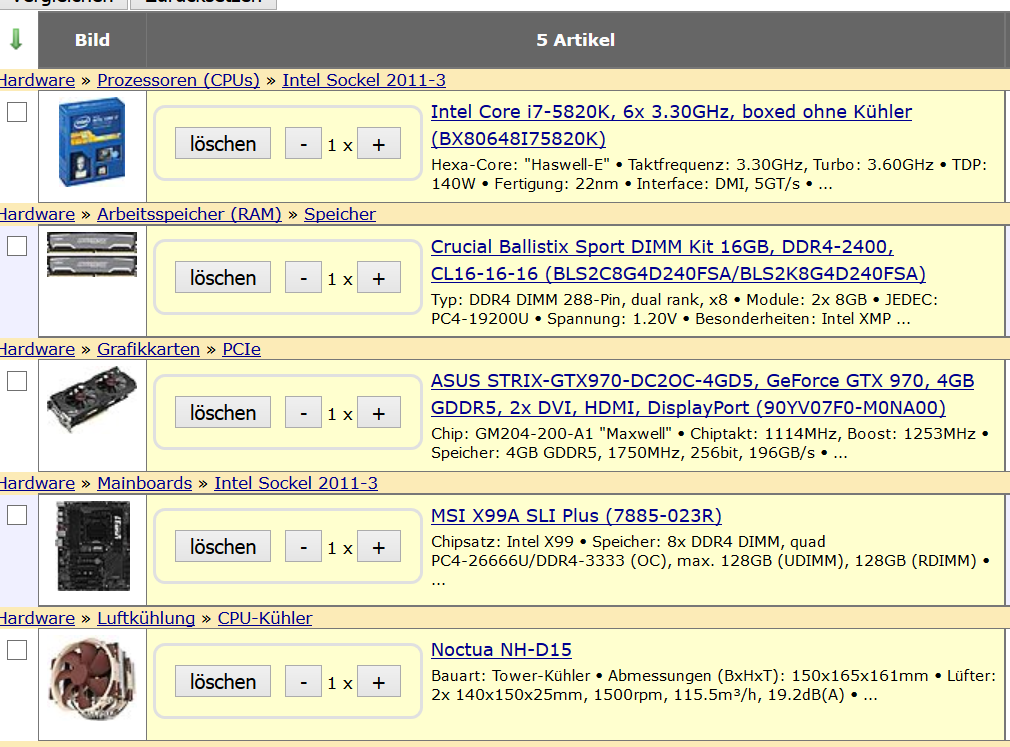Open the Intel Core i7-5820K product link
Image resolution: width=1010 pixels, height=747 pixels.
pos(671,125)
